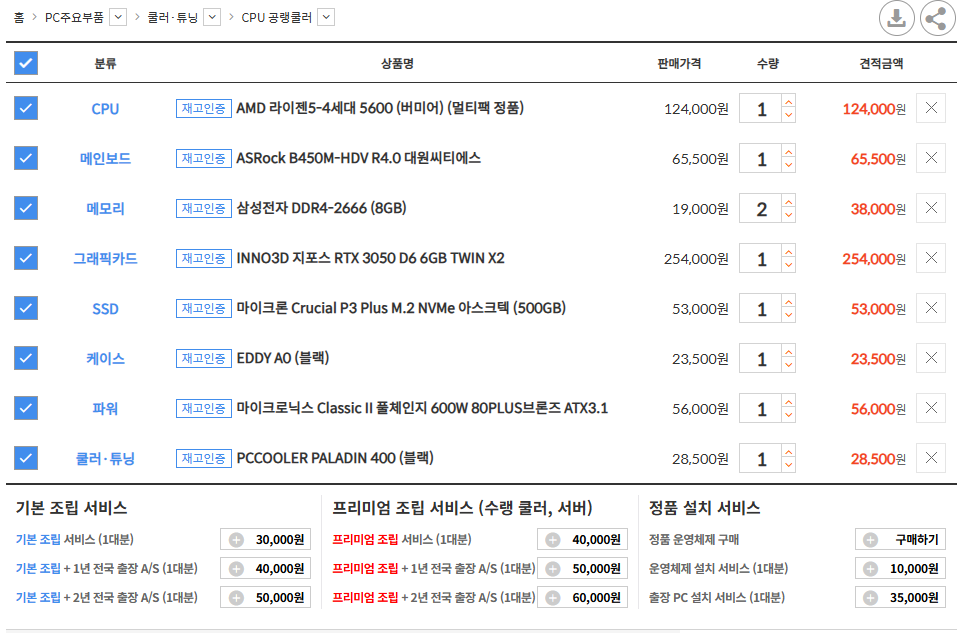Click 구매하기 for 정품 운영체제 구매

(900, 539)
